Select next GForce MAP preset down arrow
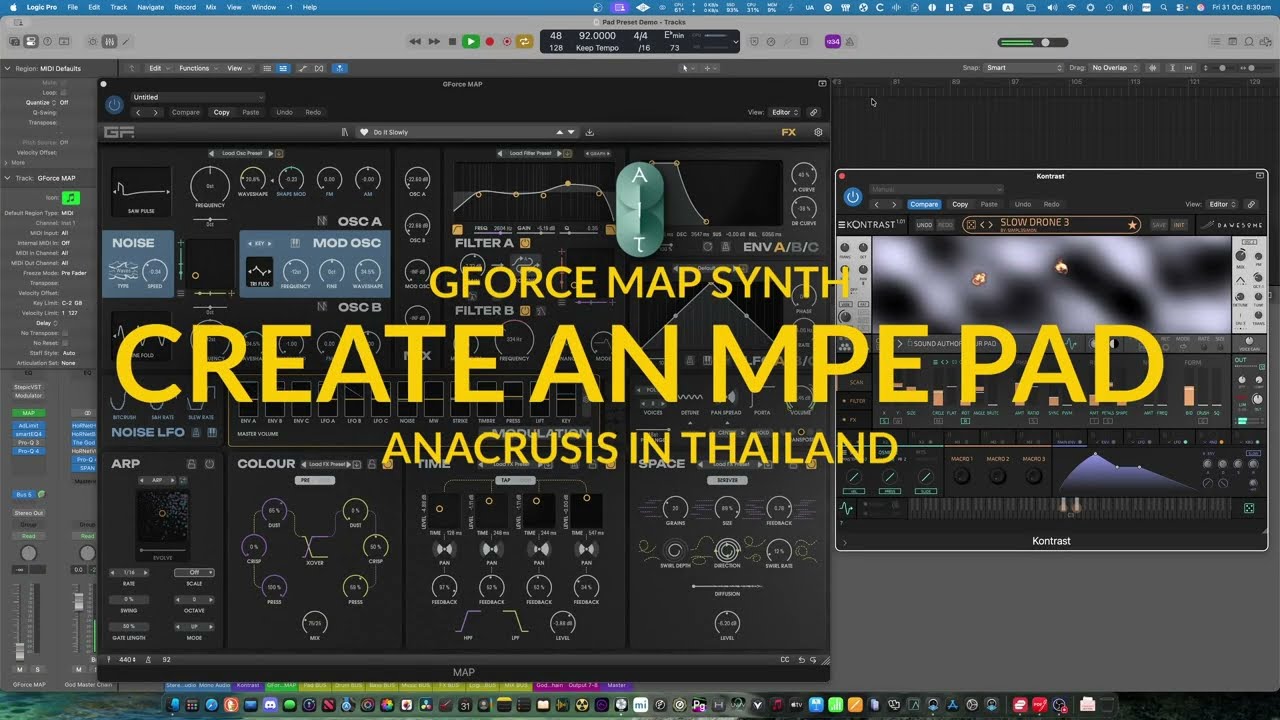The image size is (1280, 720). [x=572, y=132]
